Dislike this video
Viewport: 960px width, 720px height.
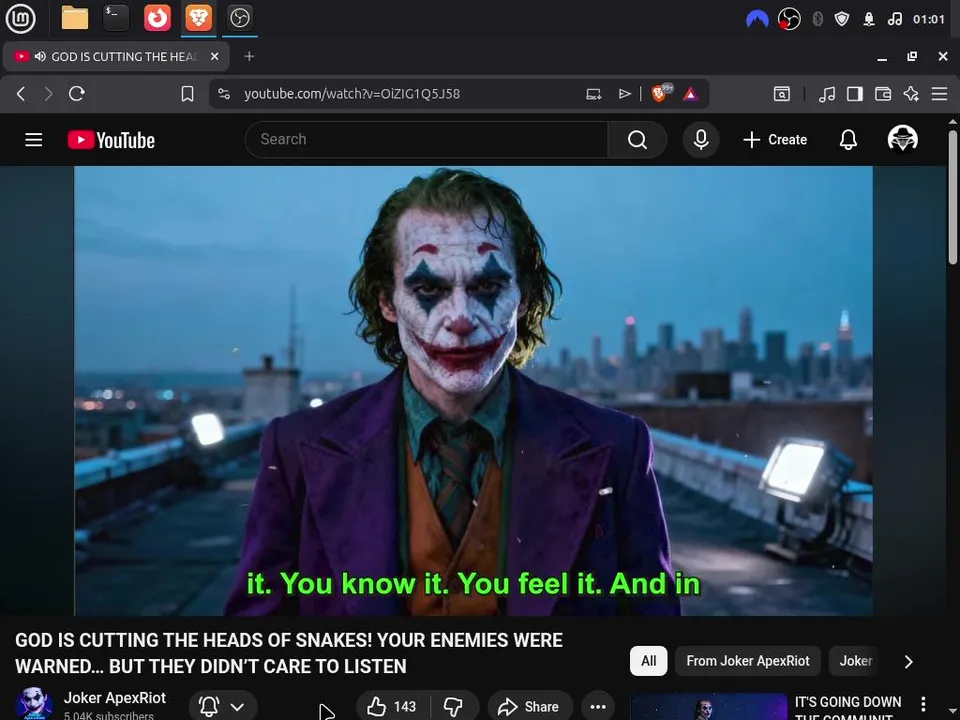point(454,707)
